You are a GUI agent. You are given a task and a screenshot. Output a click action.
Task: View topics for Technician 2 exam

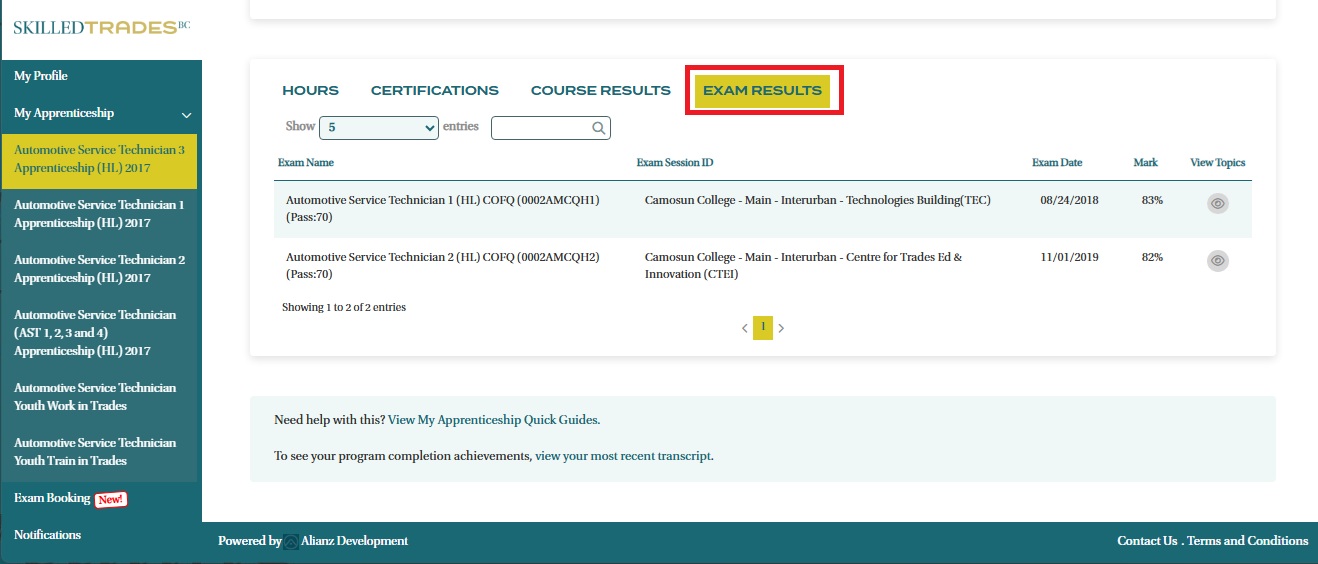1217,261
